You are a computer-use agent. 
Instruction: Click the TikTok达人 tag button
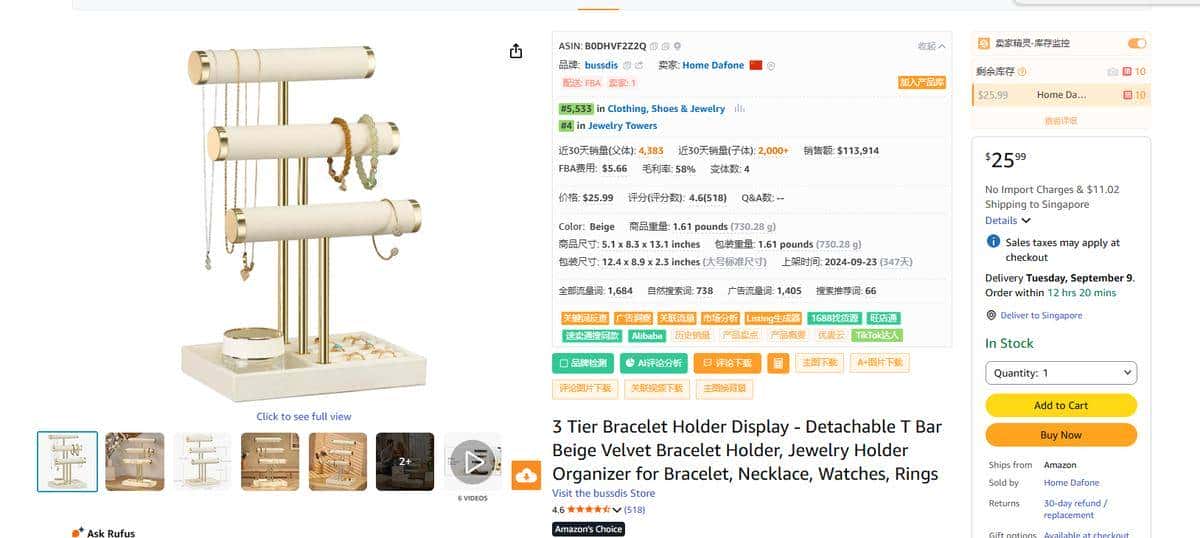point(876,336)
